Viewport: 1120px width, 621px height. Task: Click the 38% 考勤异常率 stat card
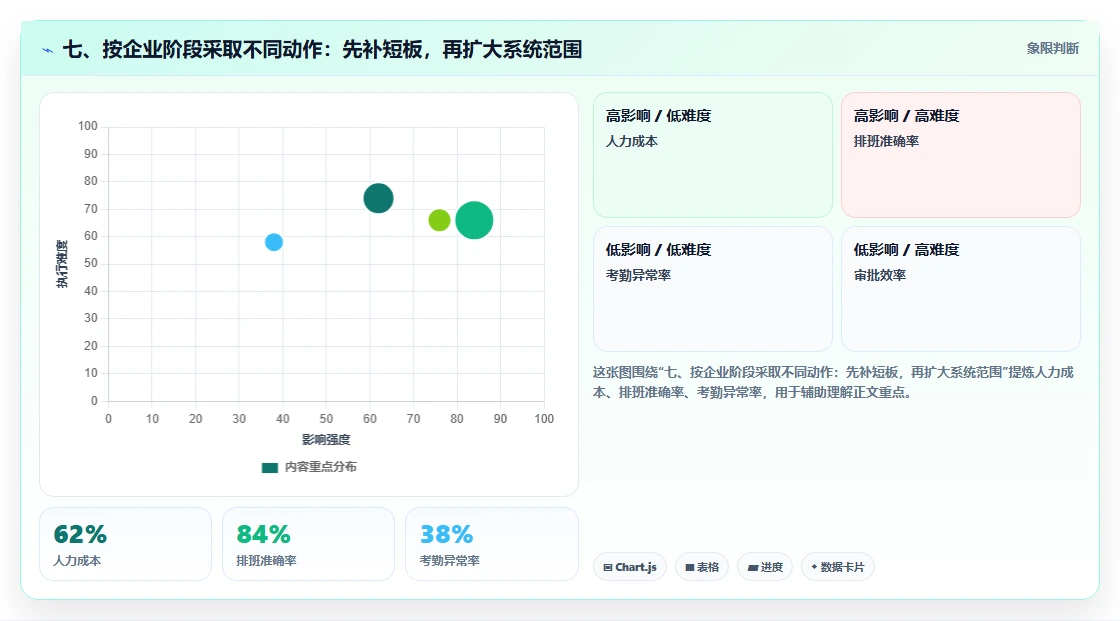(x=491, y=544)
